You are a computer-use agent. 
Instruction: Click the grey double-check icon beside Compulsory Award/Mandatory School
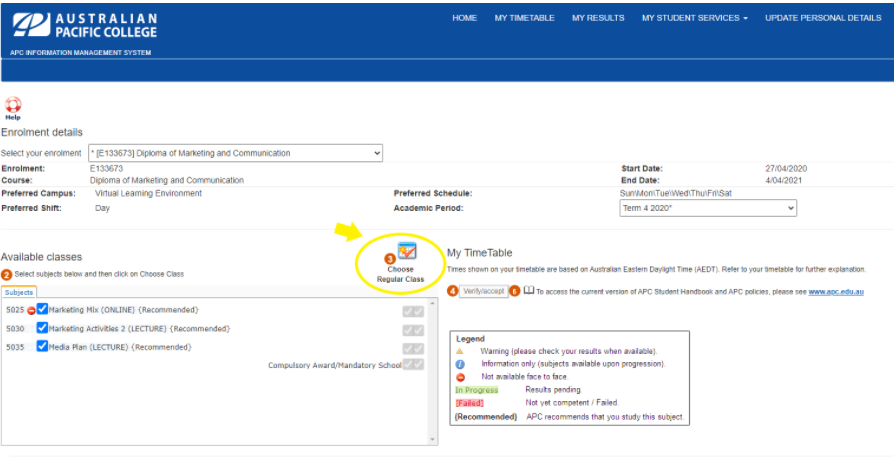[413, 365]
